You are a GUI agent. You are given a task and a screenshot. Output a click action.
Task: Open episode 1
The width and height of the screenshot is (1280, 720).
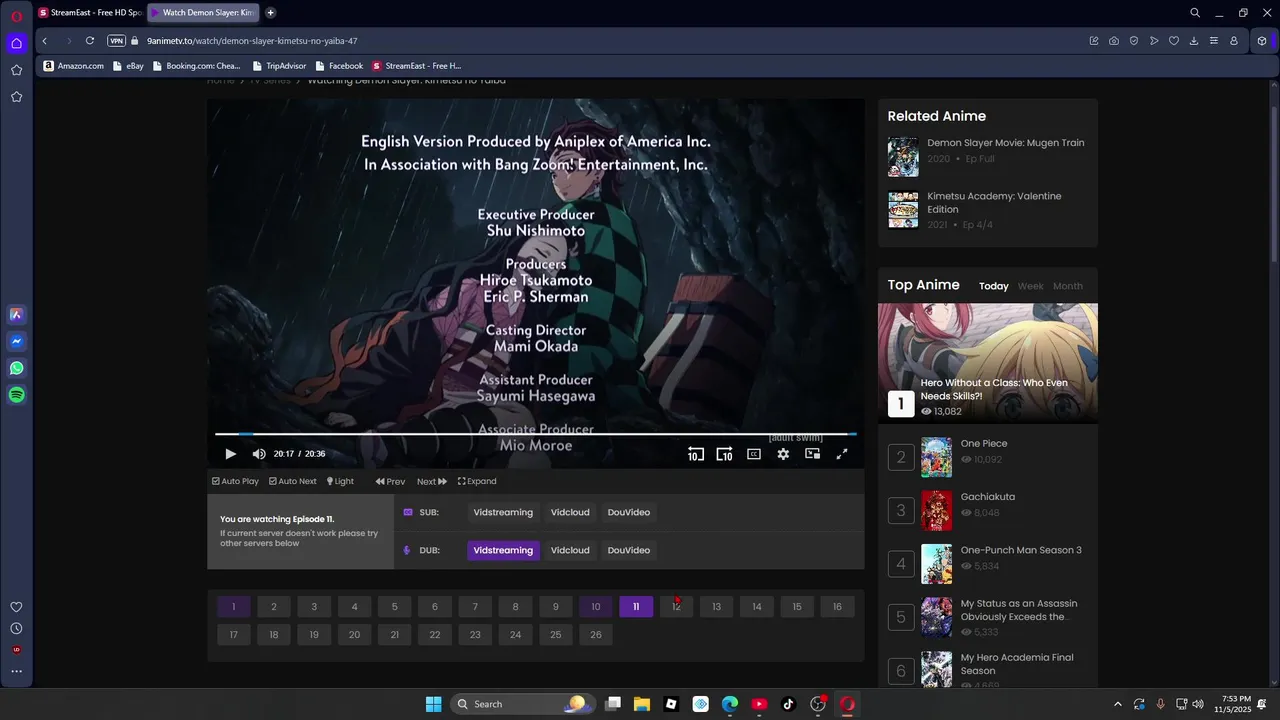point(234,607)
